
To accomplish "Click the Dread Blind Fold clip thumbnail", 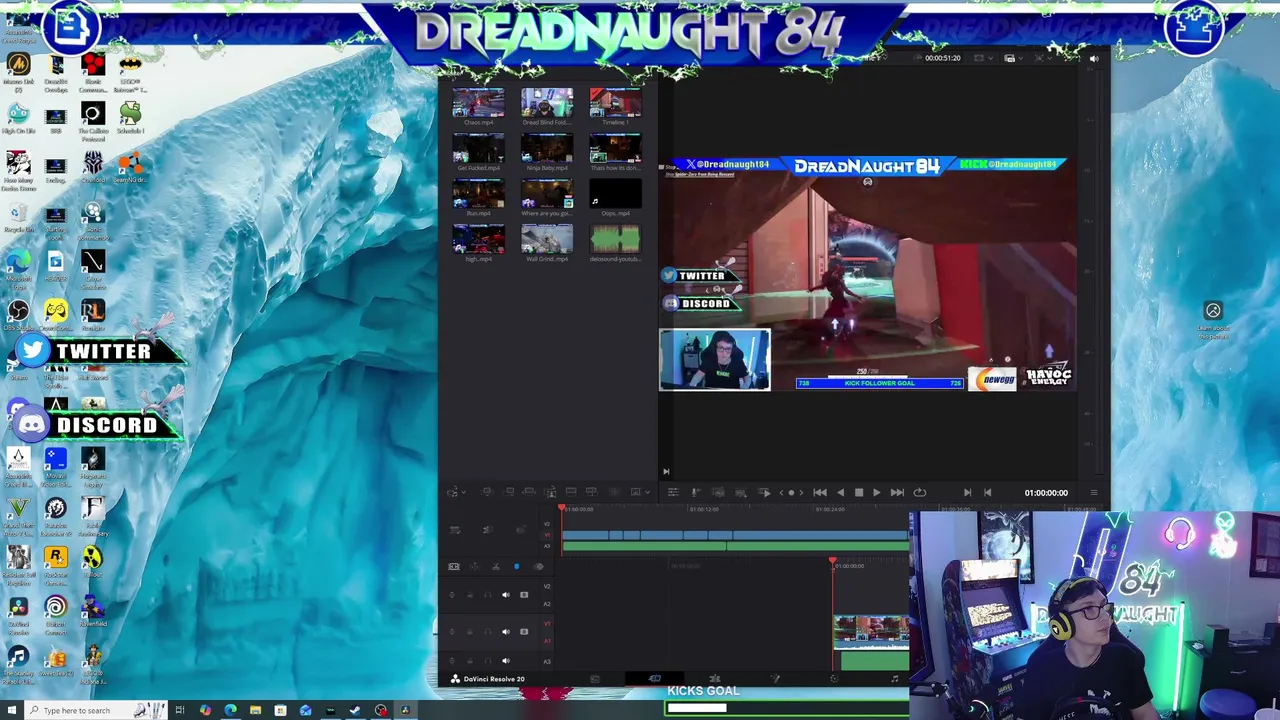I will (x=547, y=103).
